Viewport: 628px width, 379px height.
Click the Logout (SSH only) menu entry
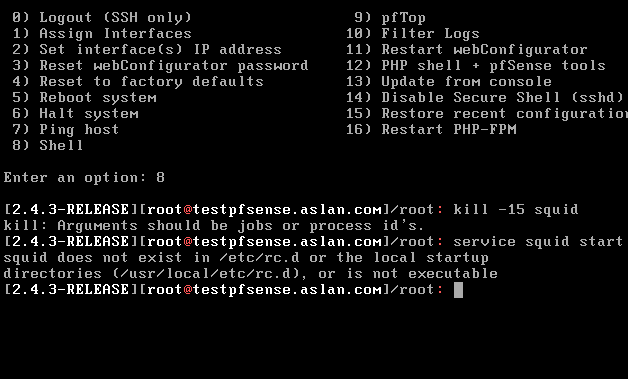point(102,18)
